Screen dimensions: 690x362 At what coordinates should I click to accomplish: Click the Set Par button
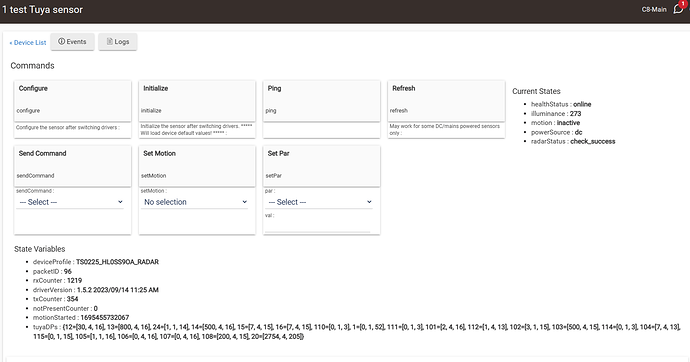(x=322, y=166)
